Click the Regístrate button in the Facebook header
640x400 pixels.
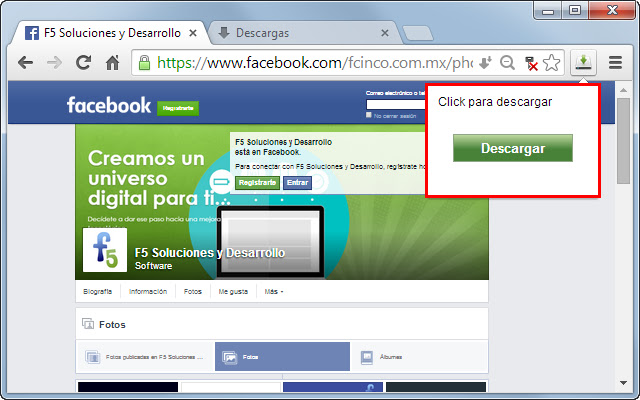[x=178, y=108]
